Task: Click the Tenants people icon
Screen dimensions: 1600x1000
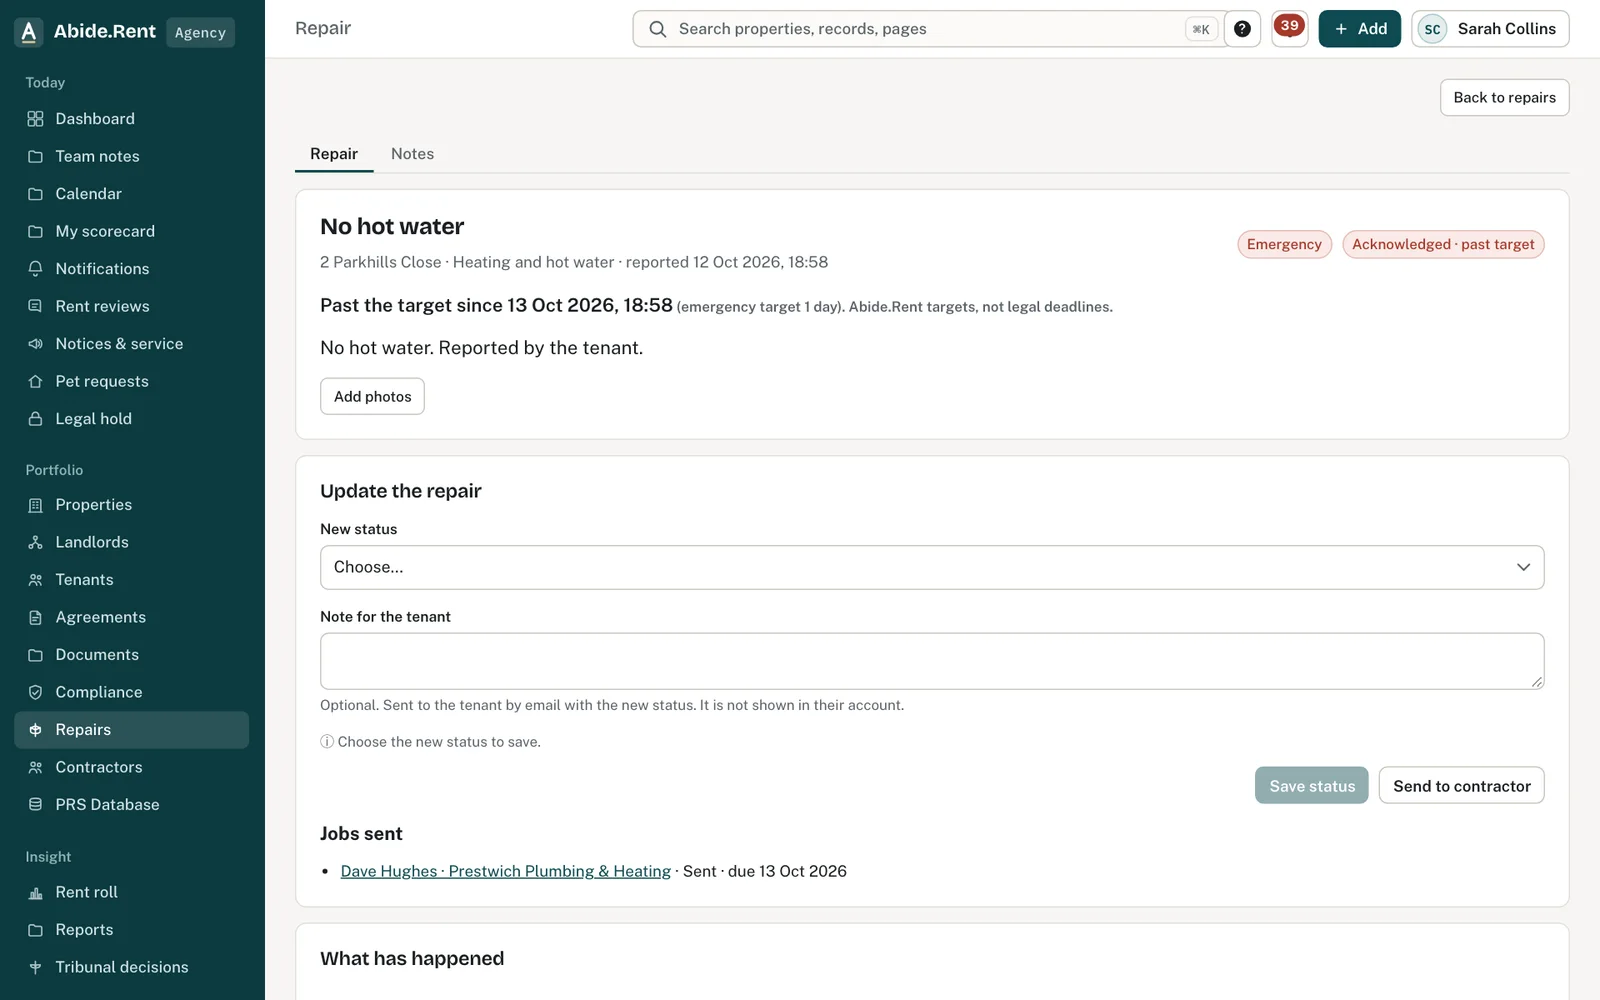Action: [x=35, y=580]
